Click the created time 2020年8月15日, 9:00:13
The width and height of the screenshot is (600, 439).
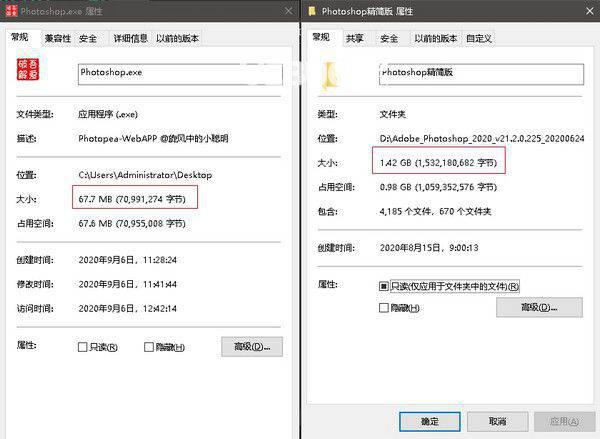[x=429, y=248]
